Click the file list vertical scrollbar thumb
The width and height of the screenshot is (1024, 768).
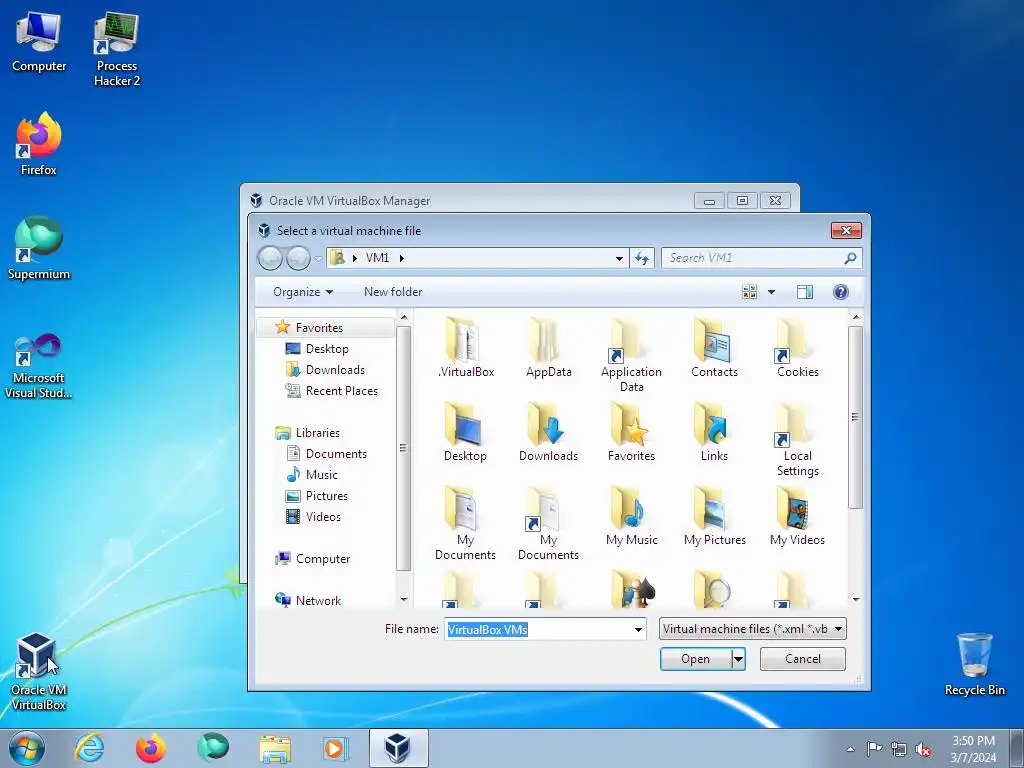tap(856, 417)
